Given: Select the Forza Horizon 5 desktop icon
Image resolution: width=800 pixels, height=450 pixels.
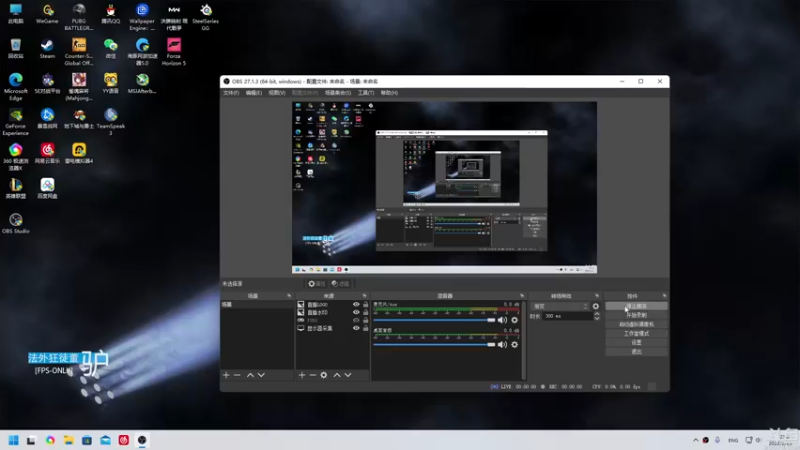Looking at the screenshot, I should tap(173, 52).
